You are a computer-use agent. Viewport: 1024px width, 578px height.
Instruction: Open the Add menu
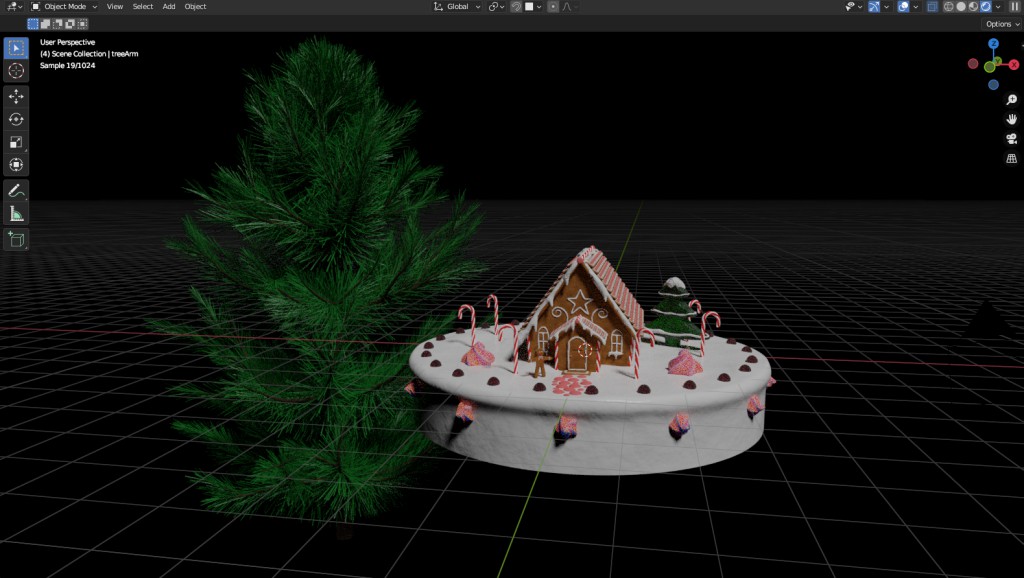click(169, 6)
